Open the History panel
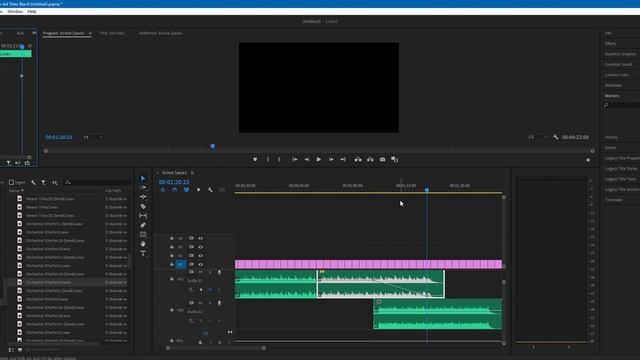640x360 pixels. [611, 137]
